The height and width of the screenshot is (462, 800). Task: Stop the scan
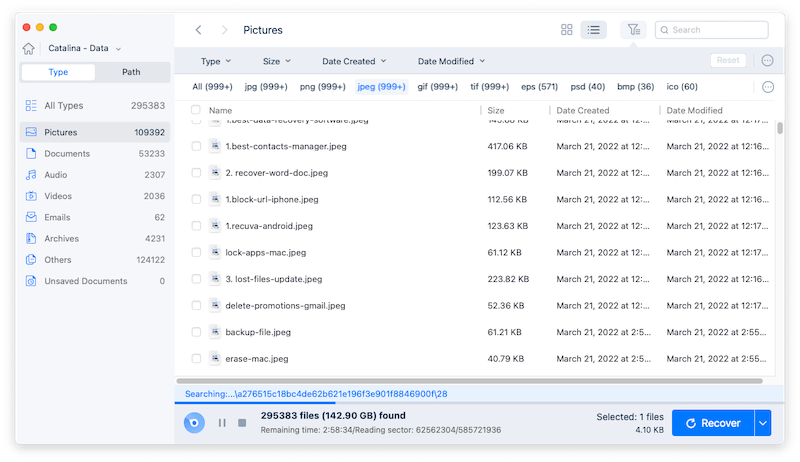pyautogui.click(x=242, y=423)
